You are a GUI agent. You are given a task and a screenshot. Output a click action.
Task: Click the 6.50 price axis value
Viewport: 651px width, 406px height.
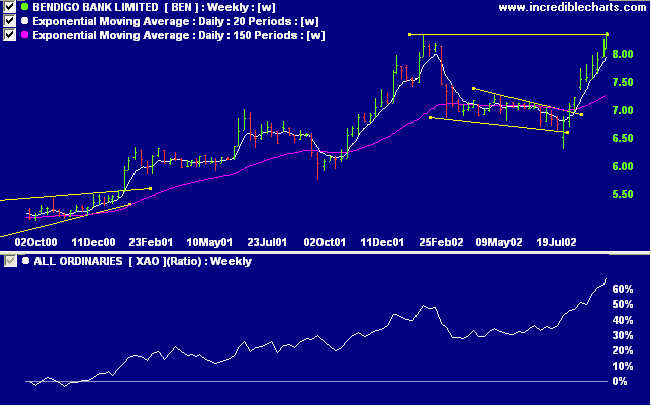623,138
